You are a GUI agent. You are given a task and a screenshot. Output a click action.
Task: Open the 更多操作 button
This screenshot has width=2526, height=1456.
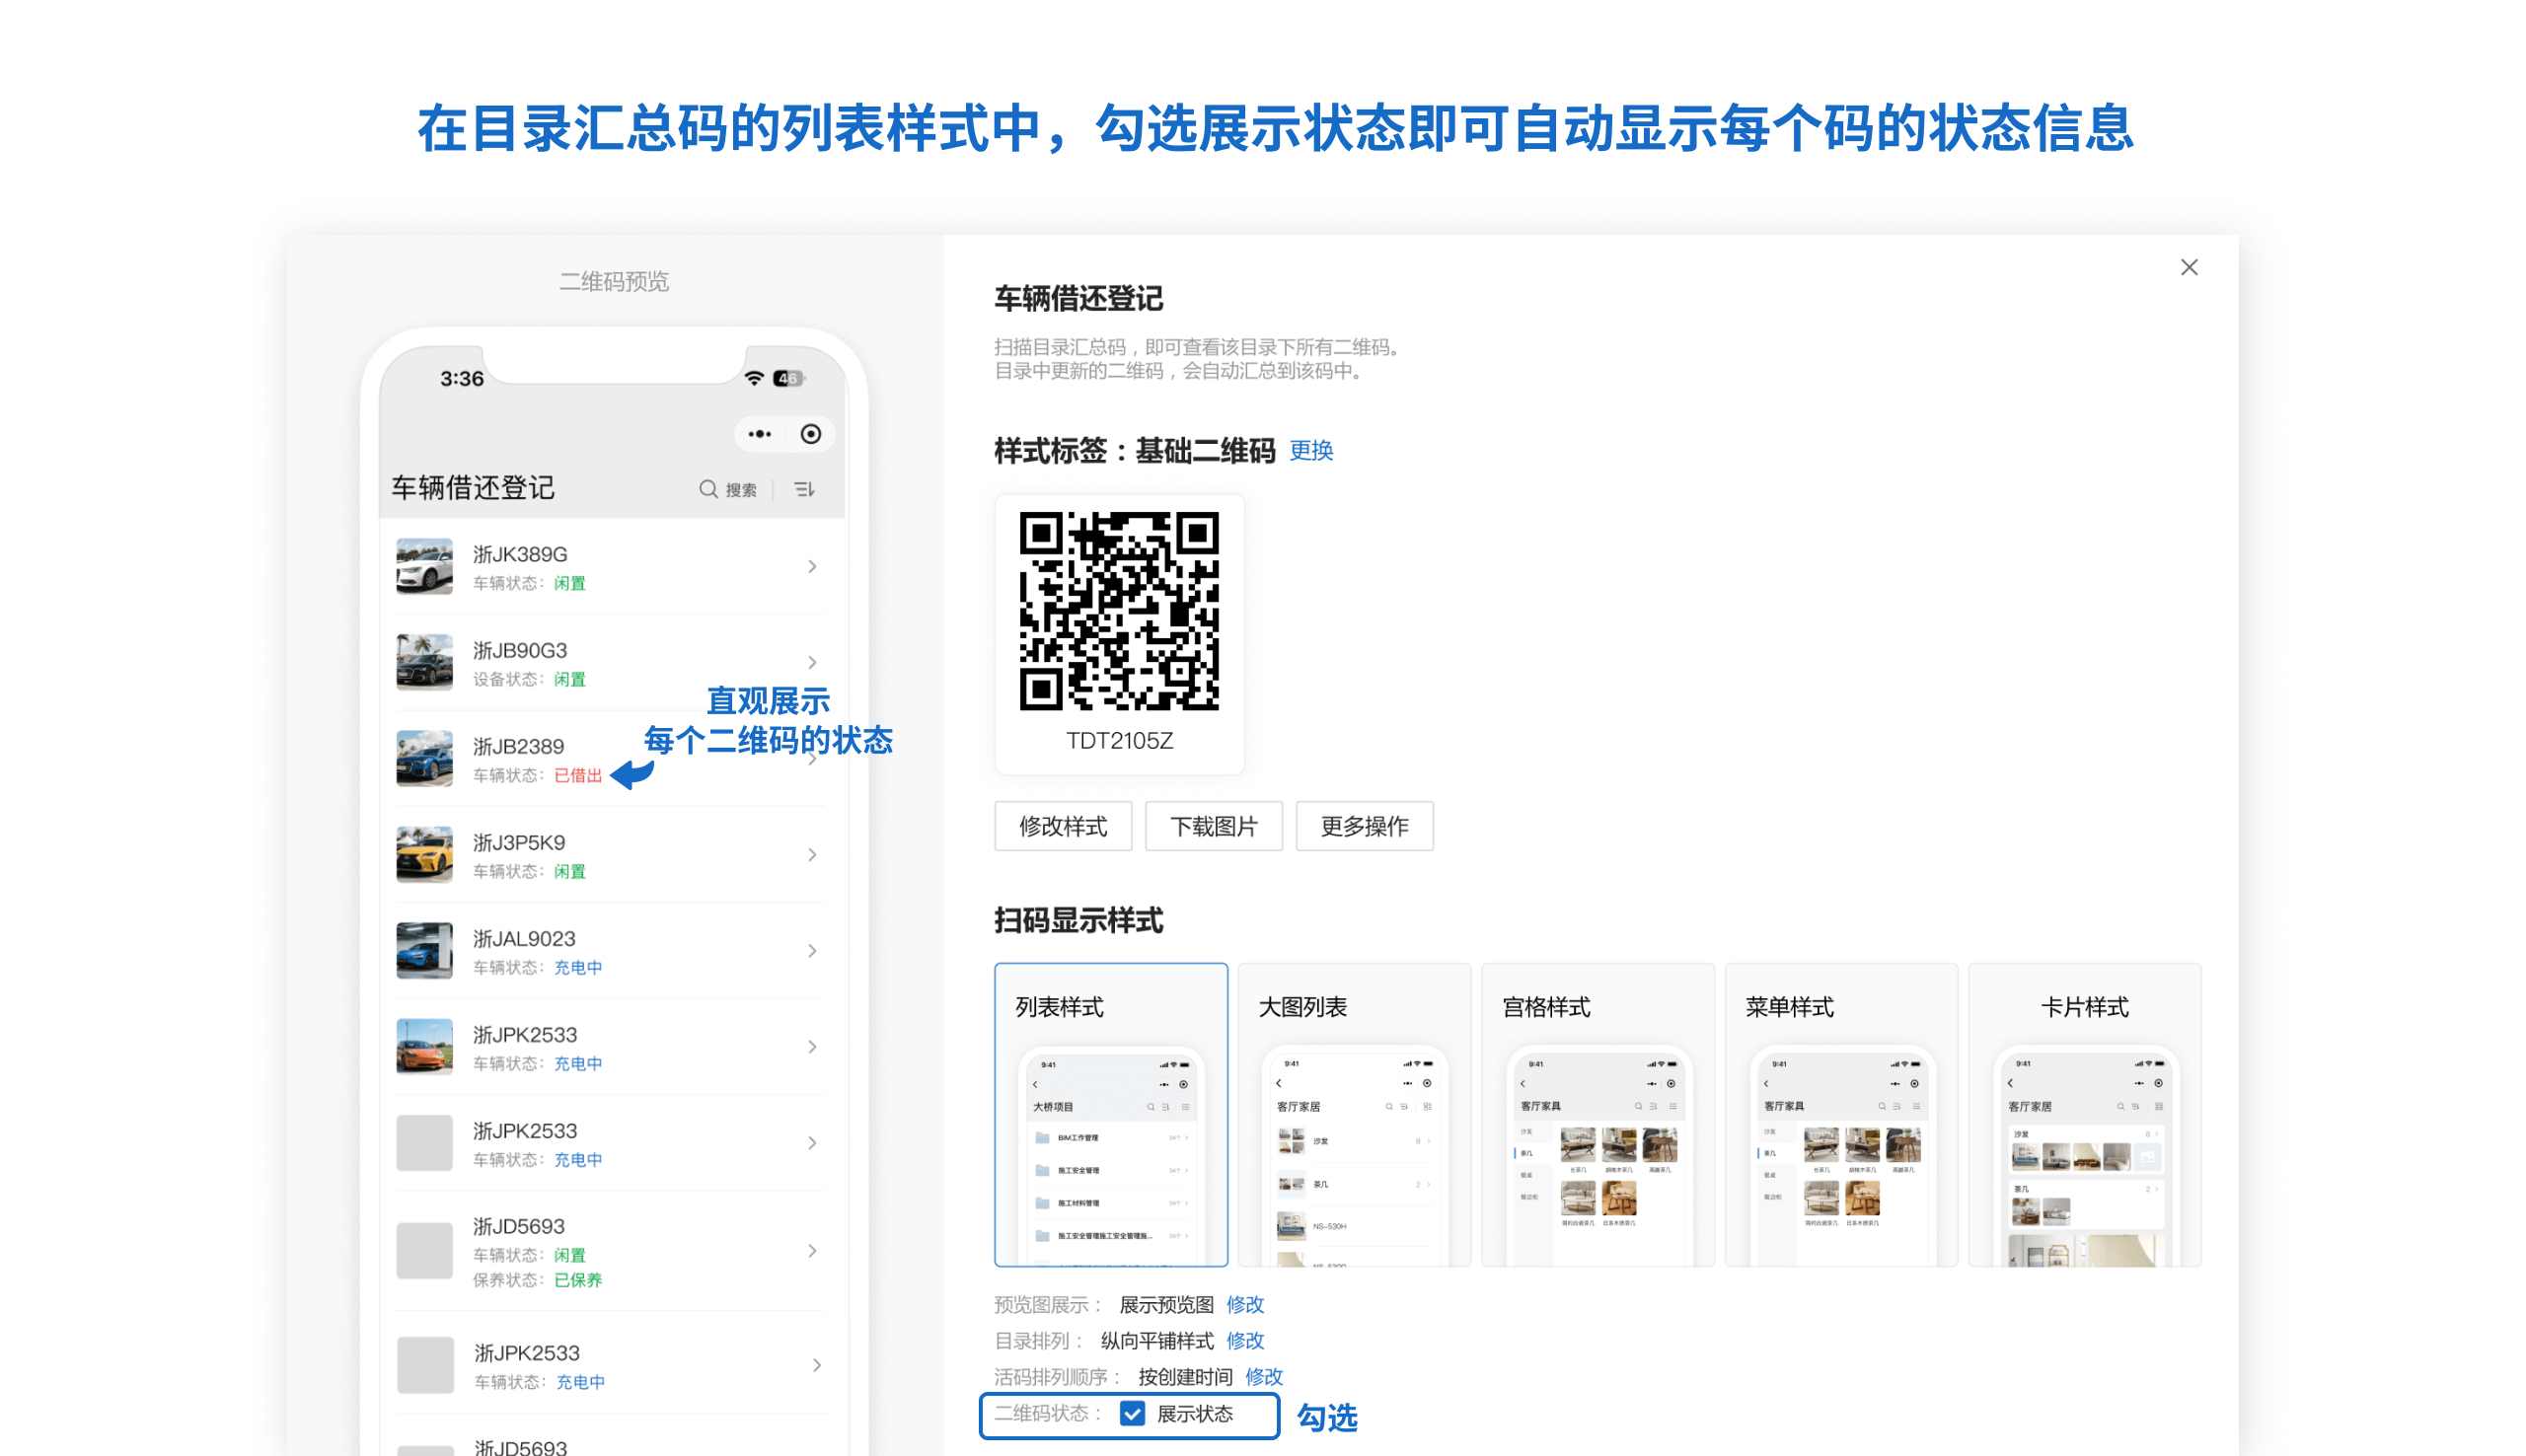1364,826
